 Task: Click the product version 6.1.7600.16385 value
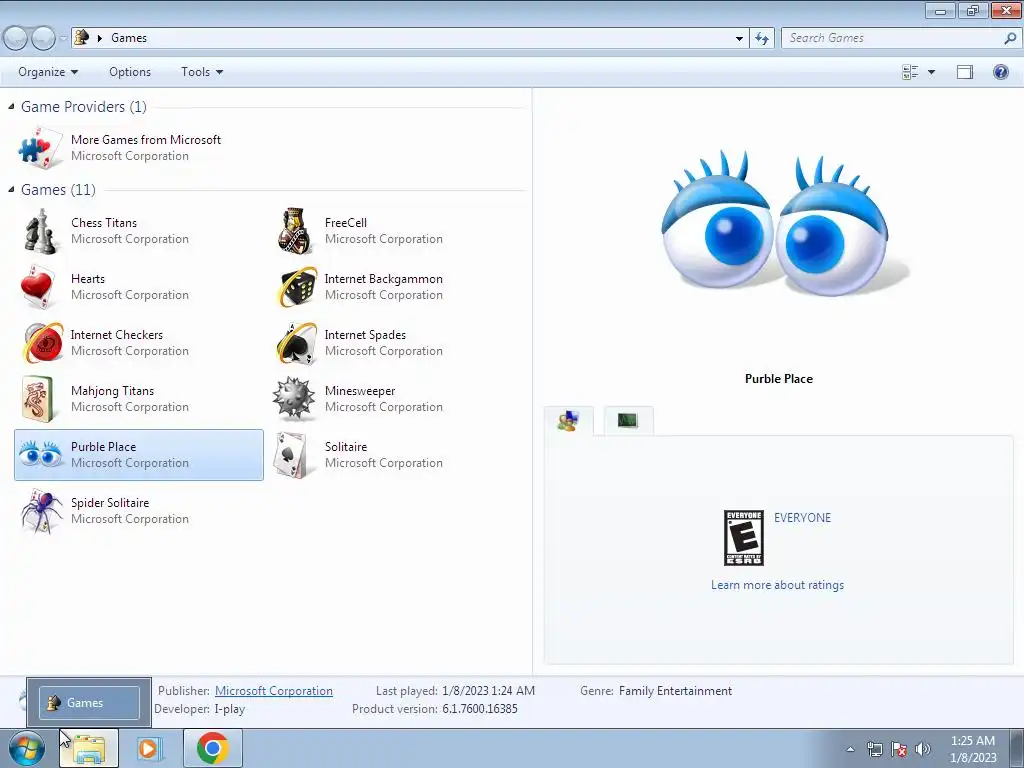tap(480, 709)
